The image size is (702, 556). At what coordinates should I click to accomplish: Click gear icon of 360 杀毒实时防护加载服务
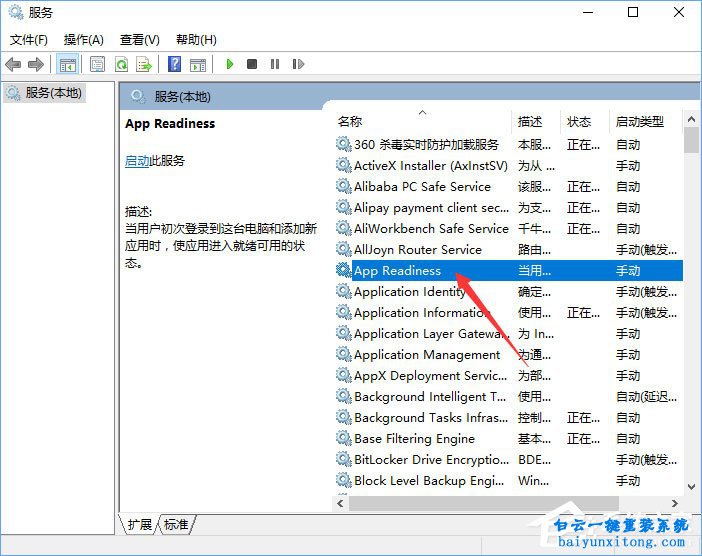(343, 144)
